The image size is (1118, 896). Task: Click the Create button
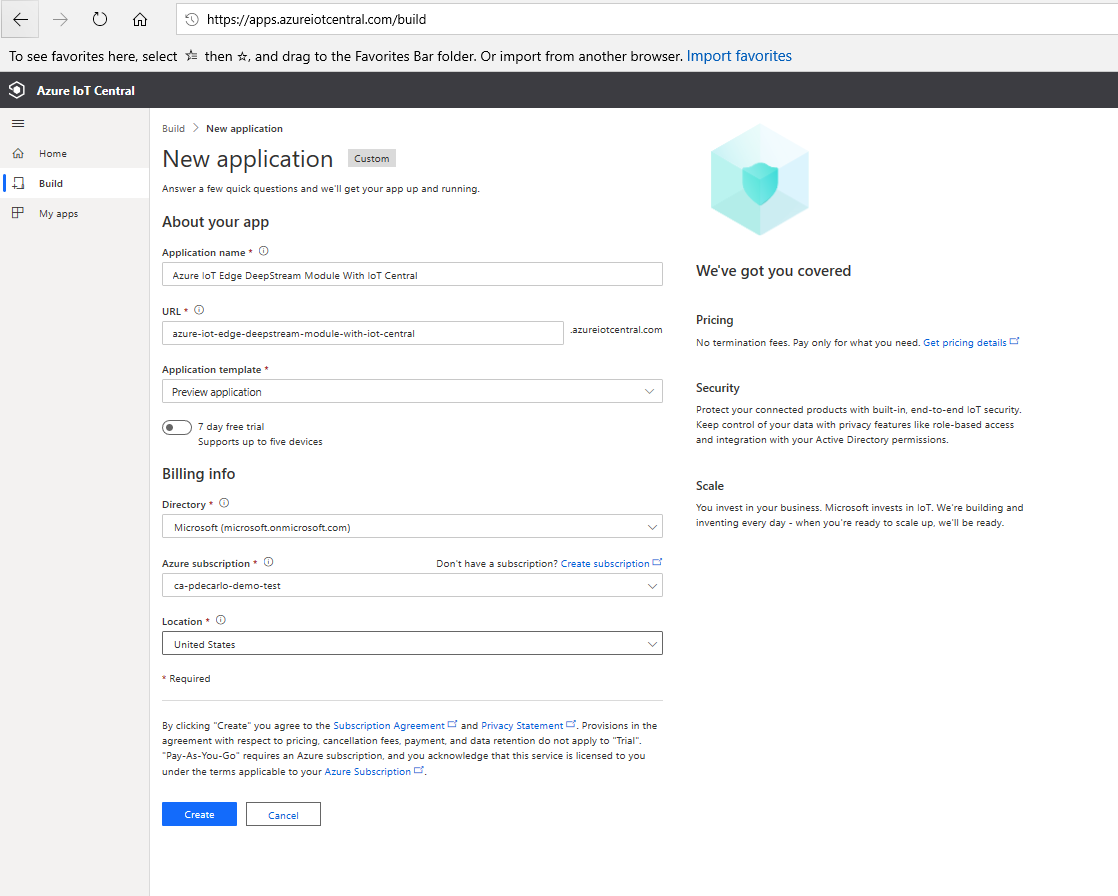199,814
